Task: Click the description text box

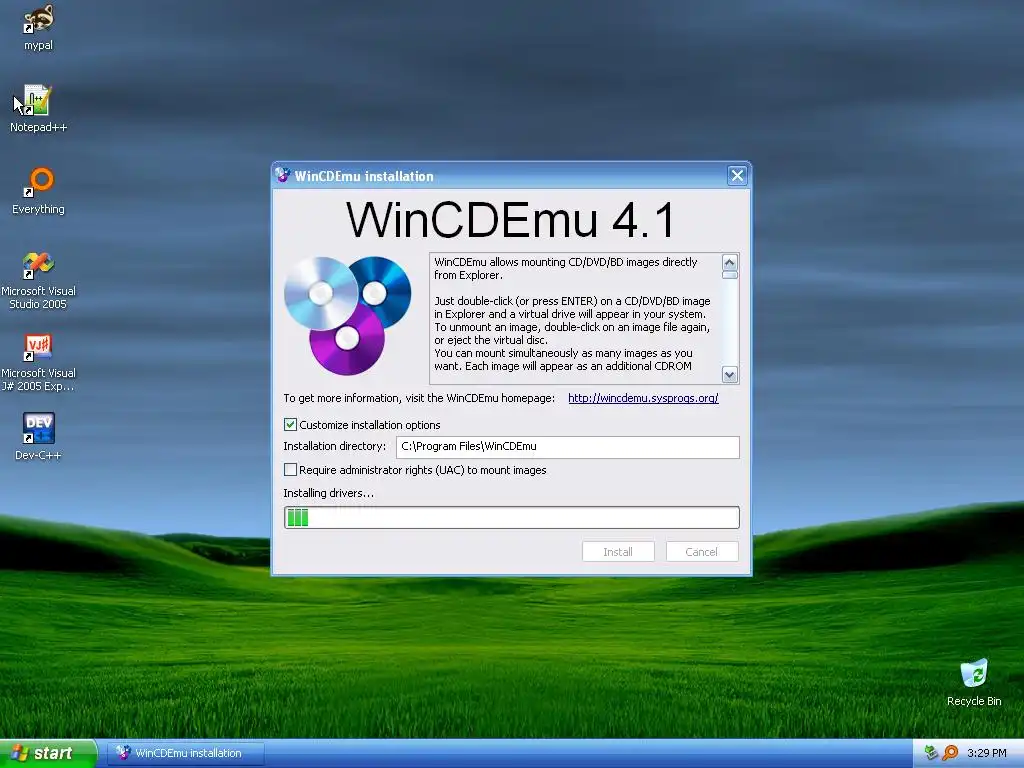Action: click(x=576, y=318)
